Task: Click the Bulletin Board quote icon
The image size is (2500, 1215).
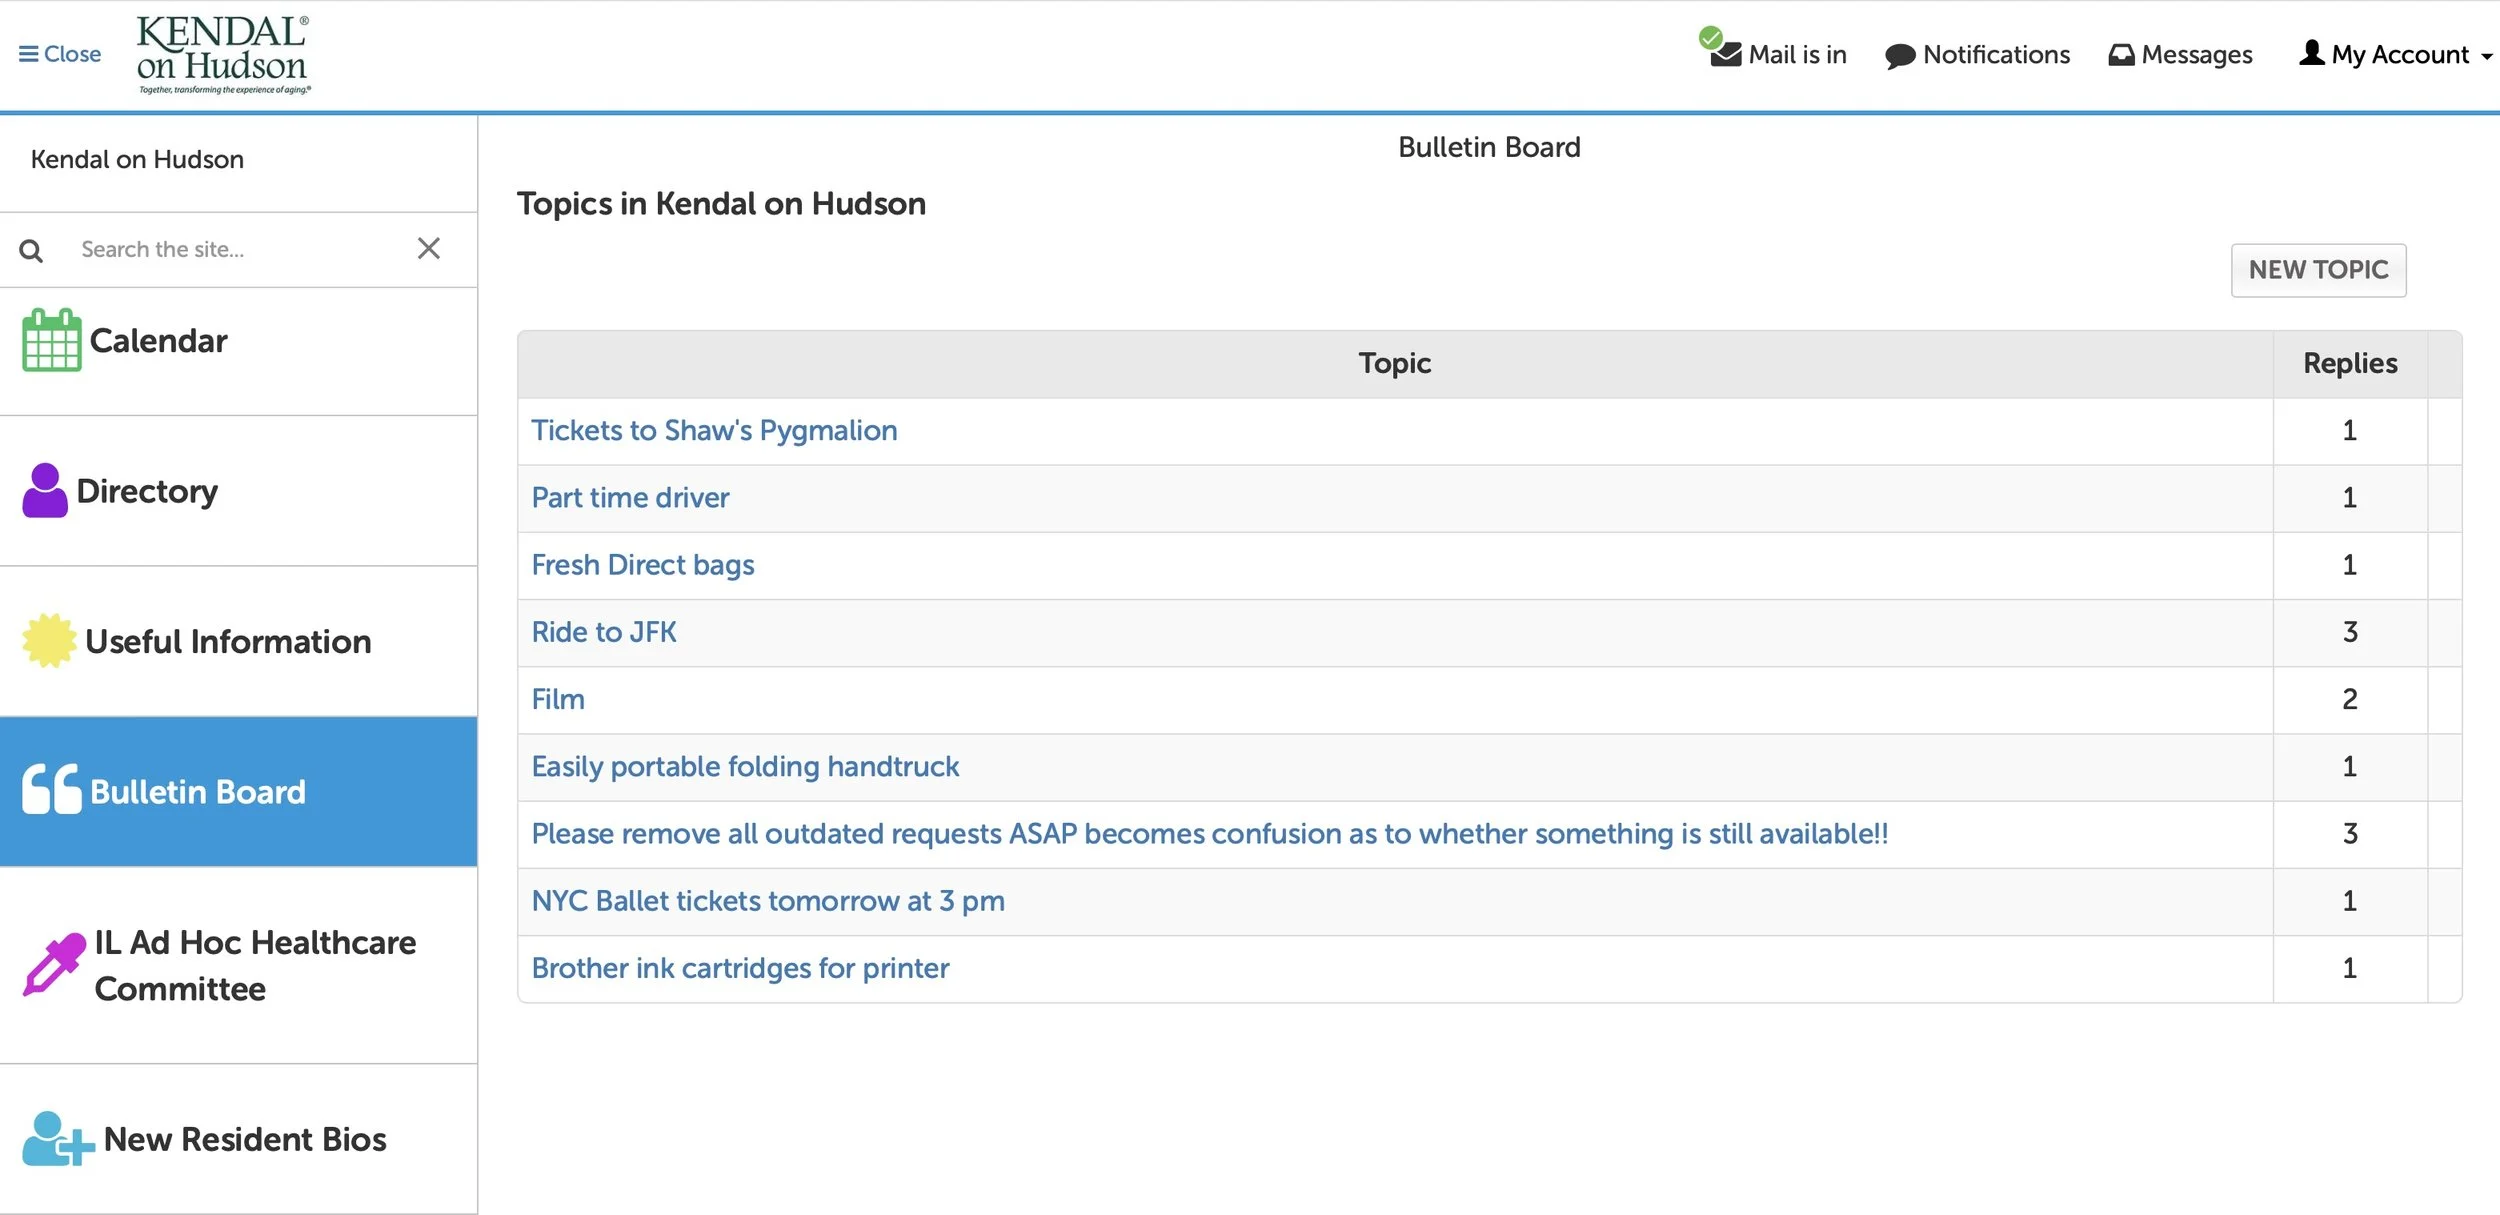Action: pyautogui.click(x=51, y=789)
